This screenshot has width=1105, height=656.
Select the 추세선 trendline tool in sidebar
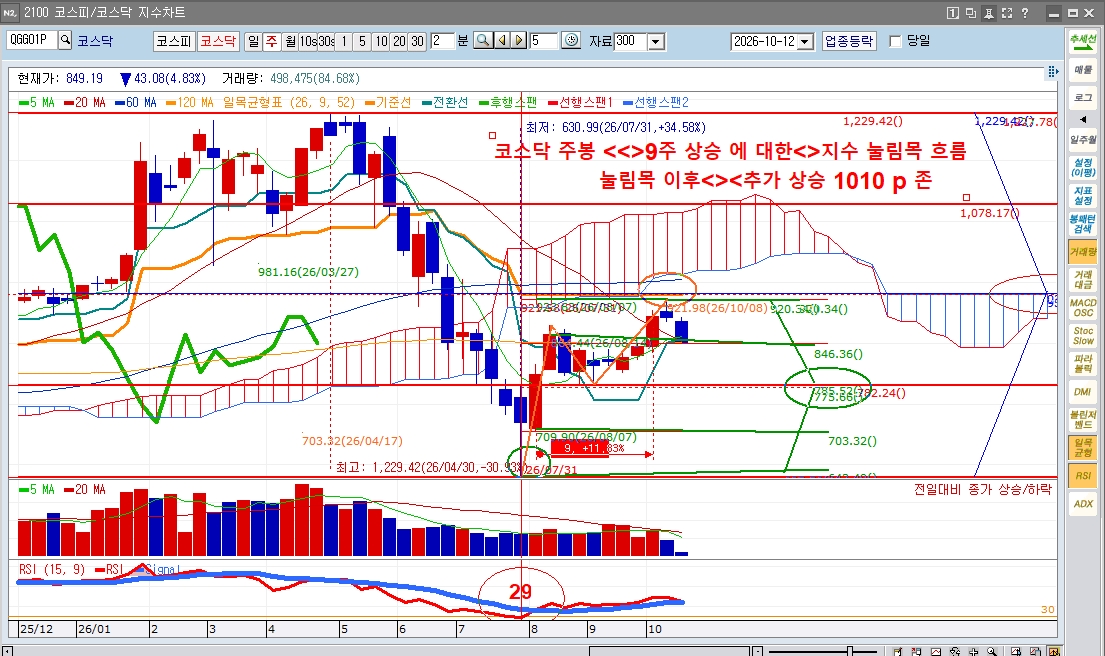[1082, 42]
